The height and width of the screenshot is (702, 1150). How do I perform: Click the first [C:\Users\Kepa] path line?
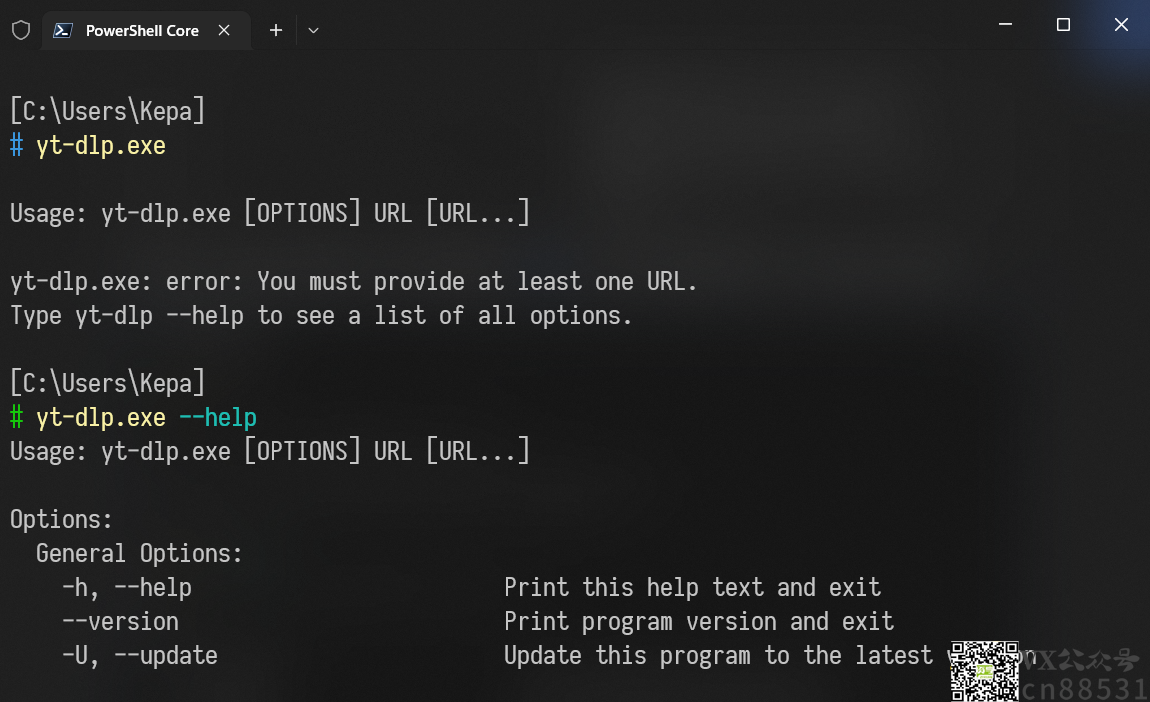coord(107,111)
